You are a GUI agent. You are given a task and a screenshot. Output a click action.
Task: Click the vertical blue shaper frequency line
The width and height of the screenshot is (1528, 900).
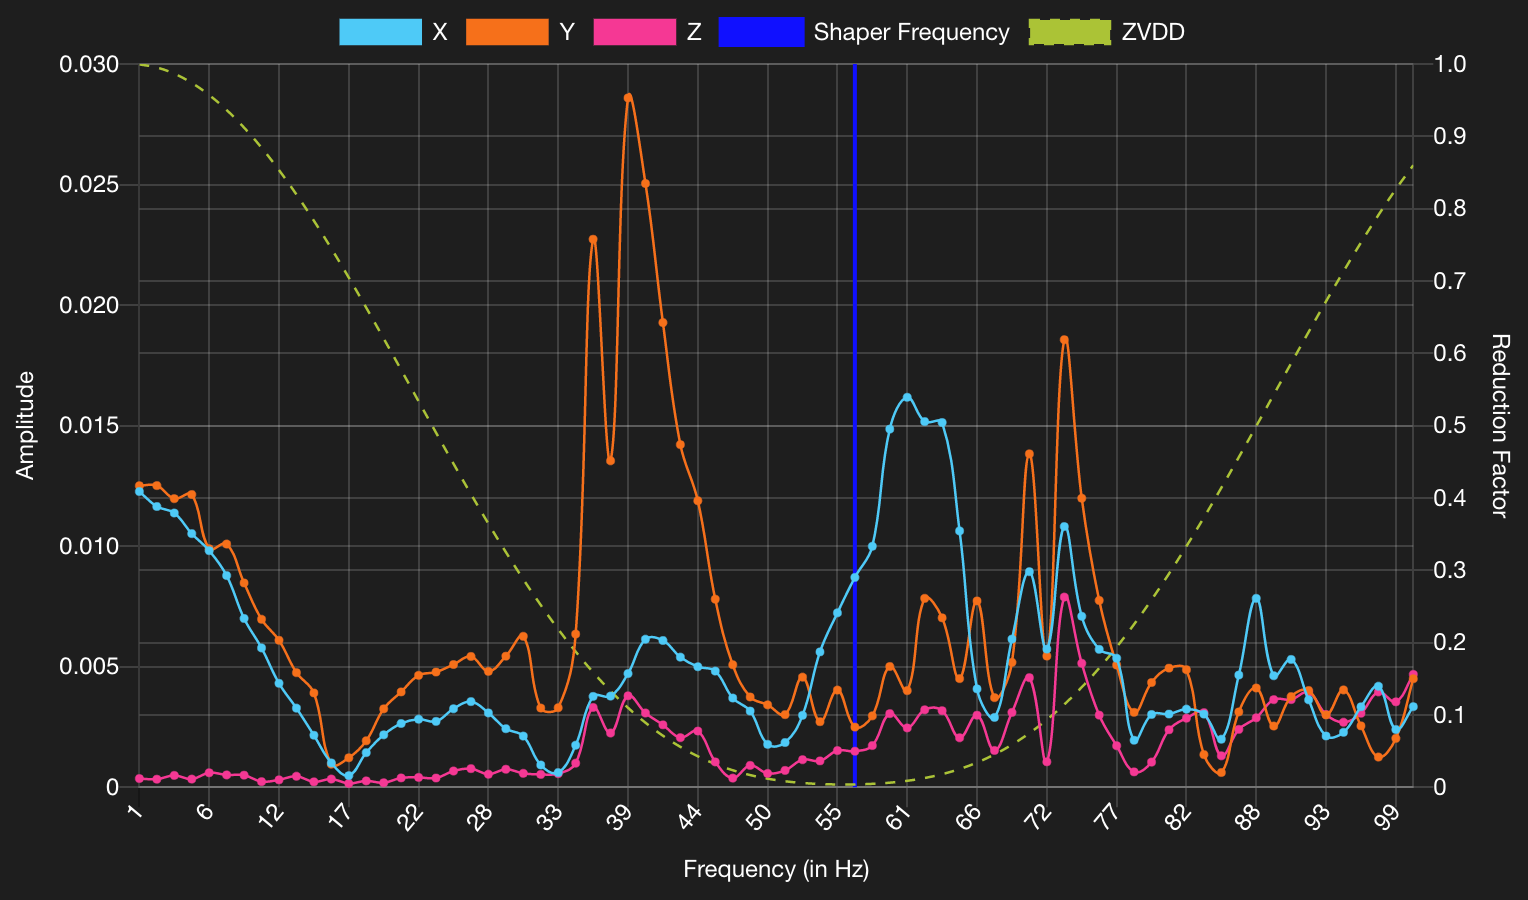coord(855,425)
